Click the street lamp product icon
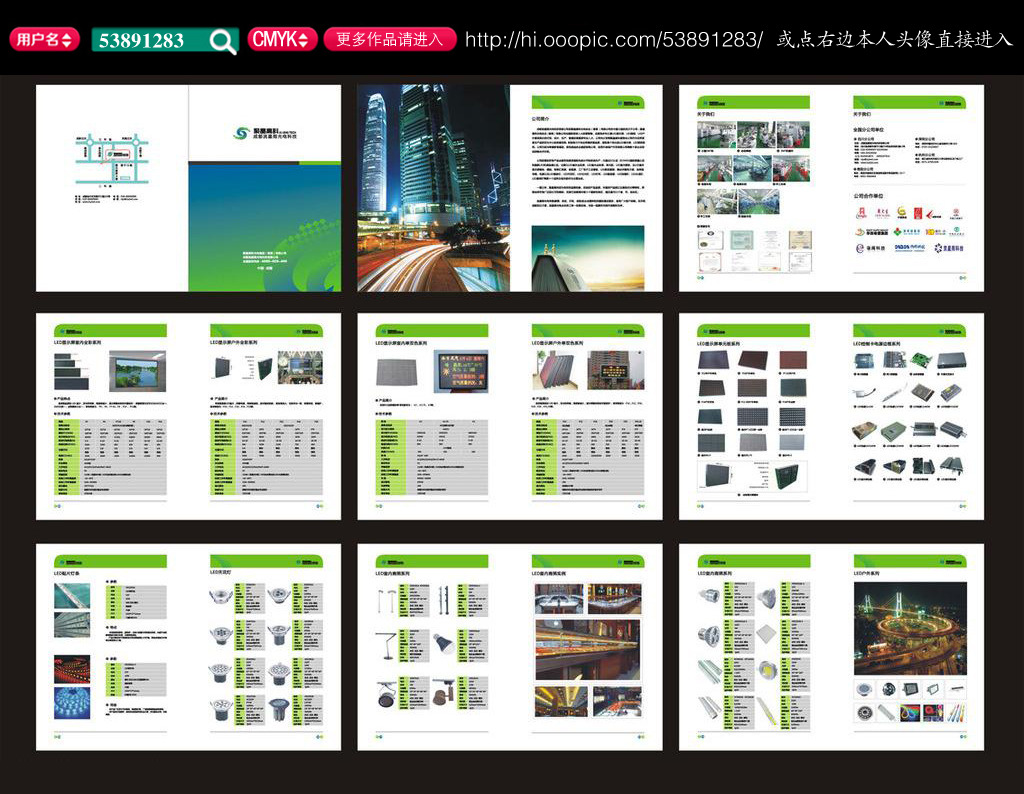The height and width of the screenshot is (794, 1024). [x=386, y=605]
